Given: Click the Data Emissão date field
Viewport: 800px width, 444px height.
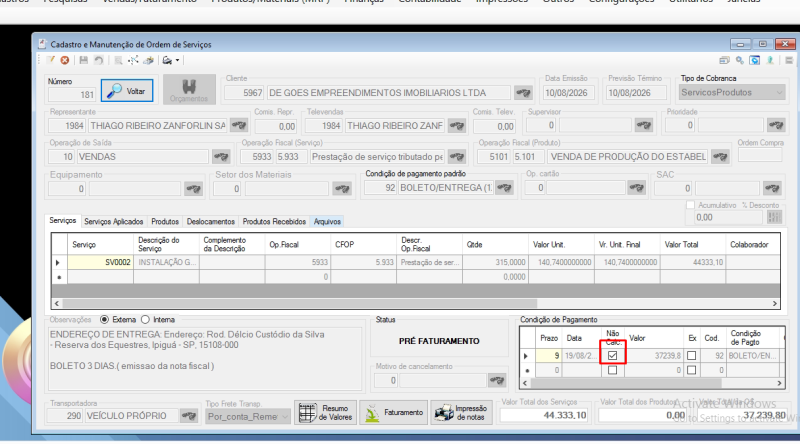Looking at the screenshot, I should [x=569, y=93].
